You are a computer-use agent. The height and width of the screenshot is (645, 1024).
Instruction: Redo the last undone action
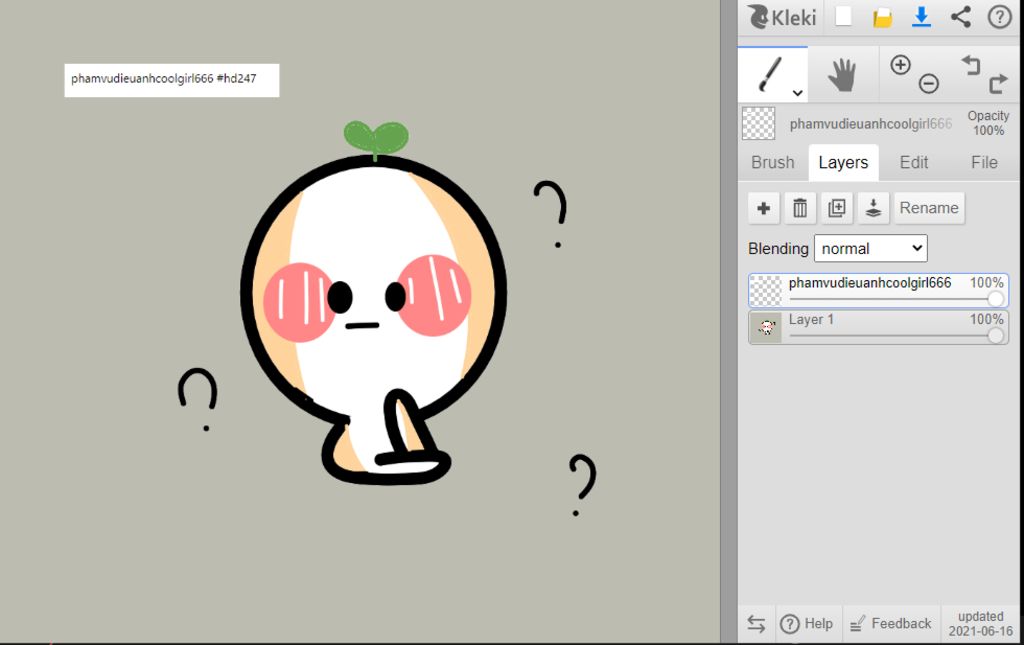(999, 84)
